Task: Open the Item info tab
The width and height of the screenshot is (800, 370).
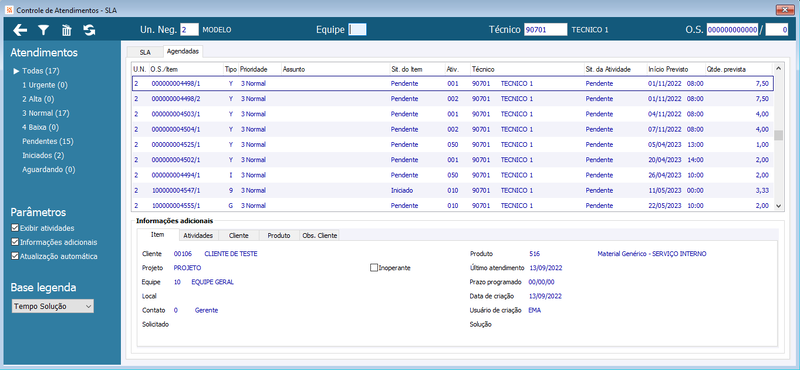Action: click(x=158, y=235)
